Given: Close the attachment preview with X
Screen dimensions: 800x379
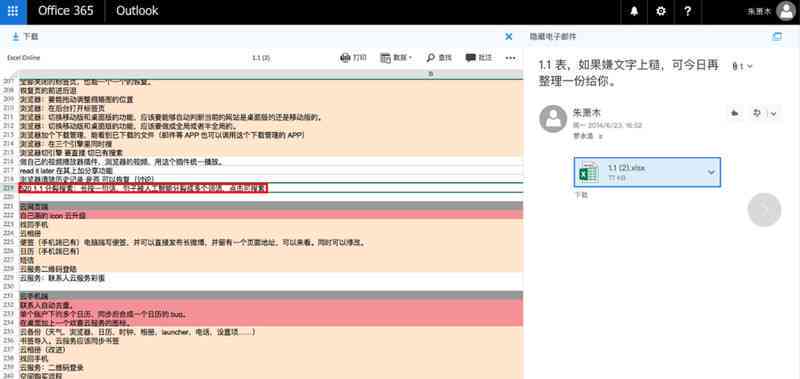Looking at the screenshot, I should point(509,37).
